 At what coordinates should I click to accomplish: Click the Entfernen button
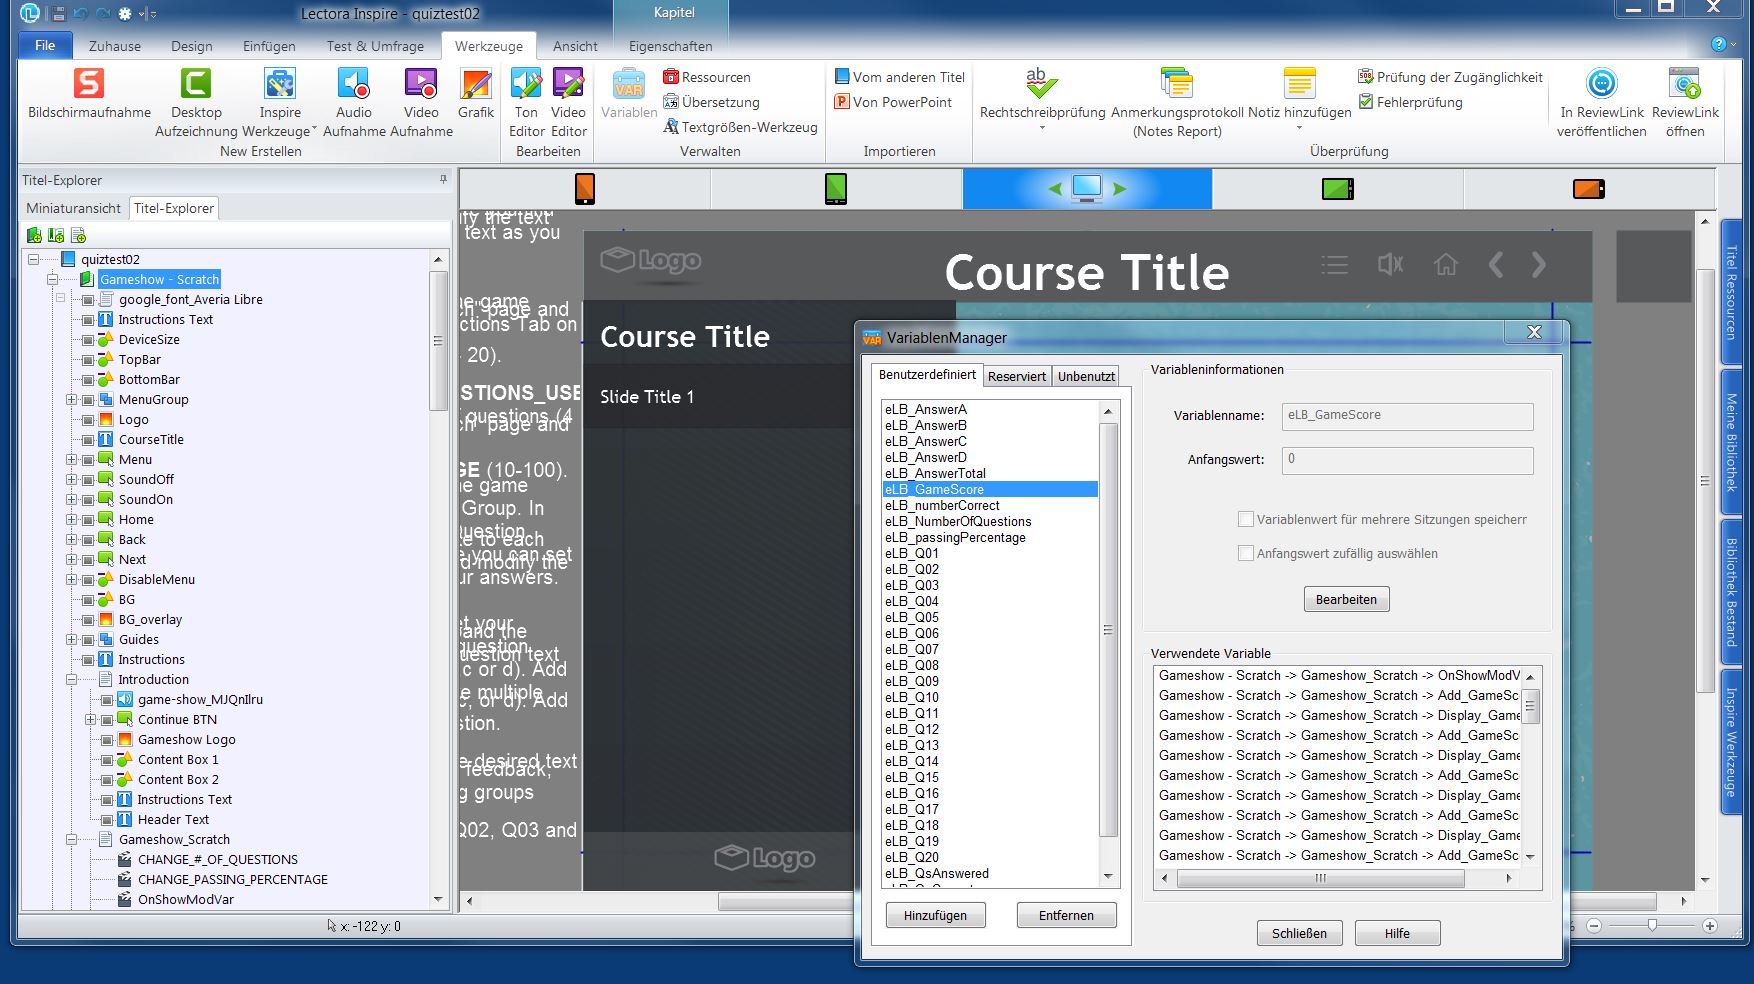1066,915
